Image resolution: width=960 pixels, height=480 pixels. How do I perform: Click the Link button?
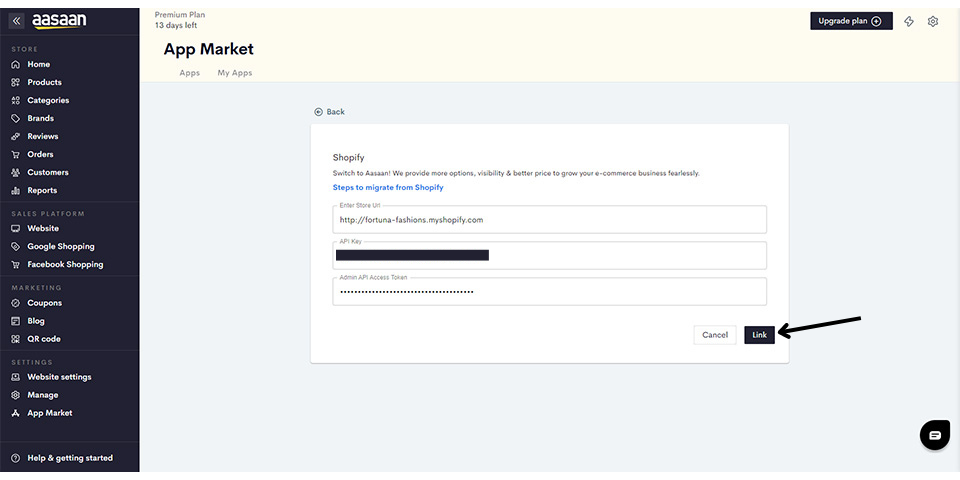coord(760,335)
